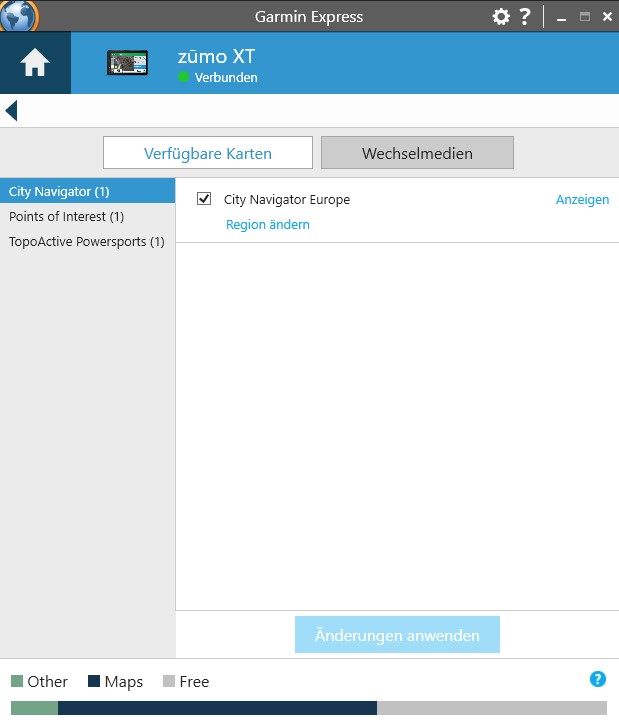The height and width of the screenshot is (727, 619).
Task: Click the Home icon button
Action: click(x=35, y=63)
